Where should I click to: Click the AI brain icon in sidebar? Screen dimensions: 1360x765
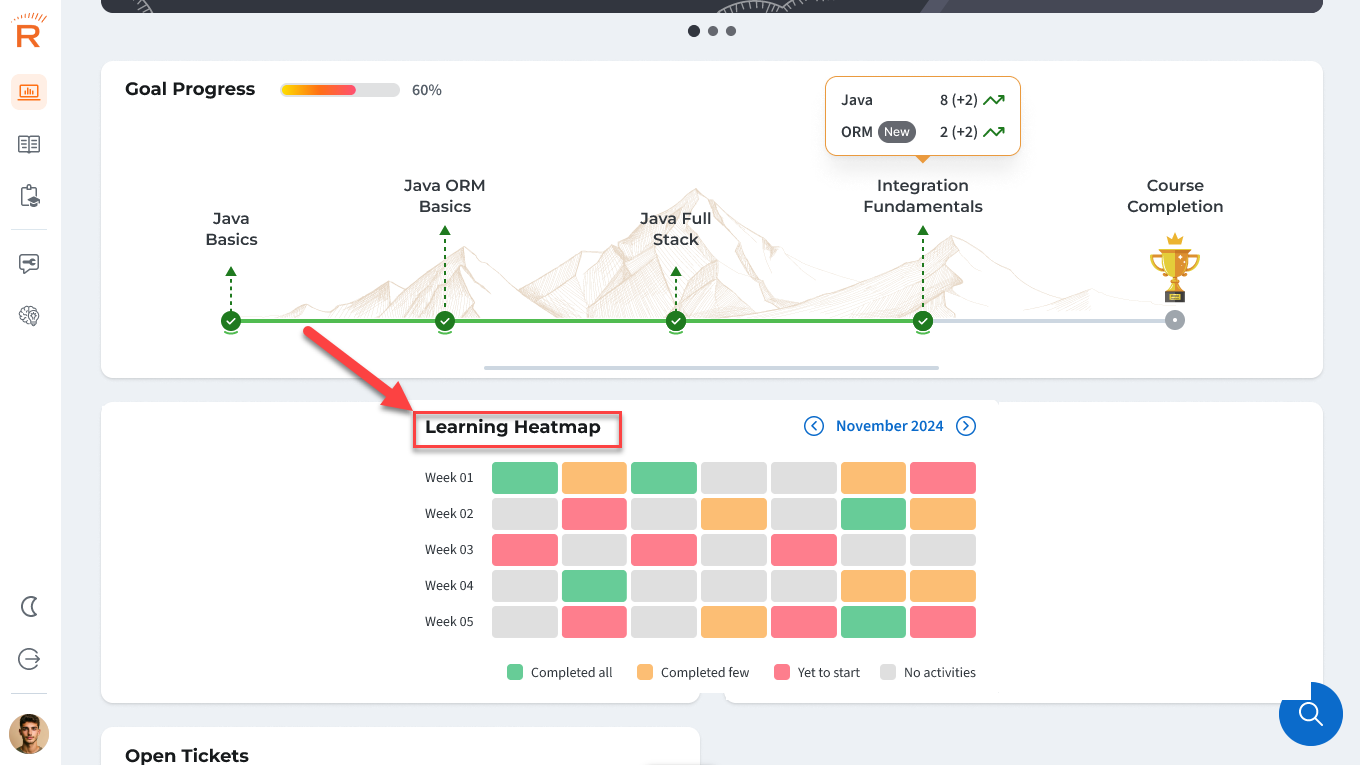click(x=29, y=316)
